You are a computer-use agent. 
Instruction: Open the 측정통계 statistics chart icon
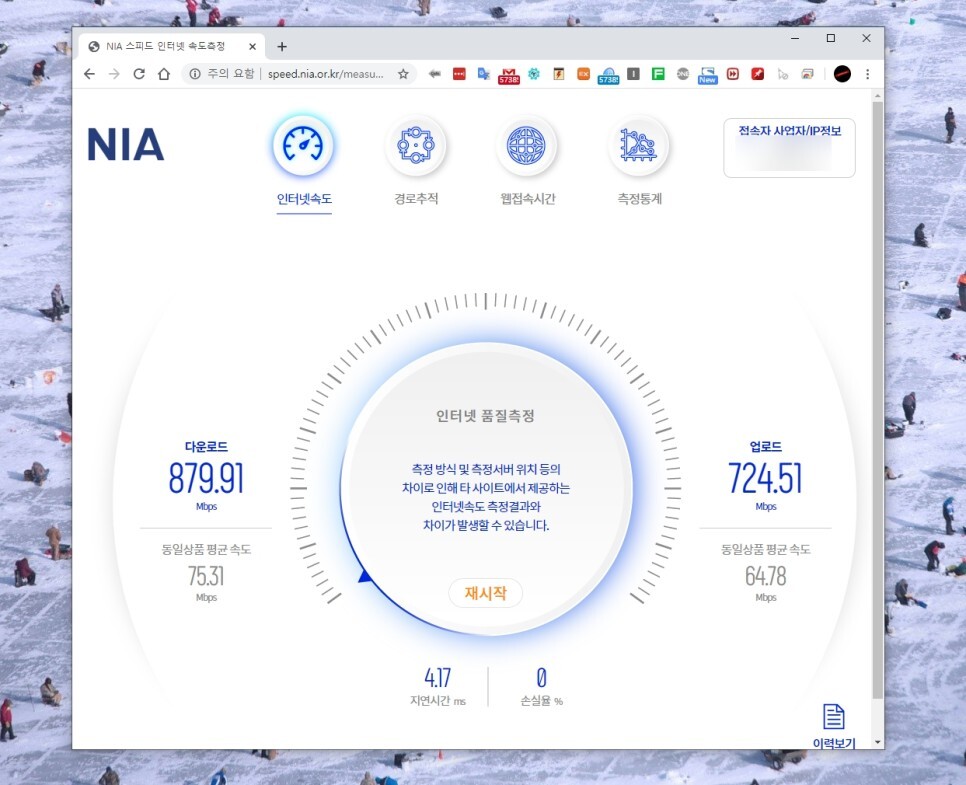638,146
